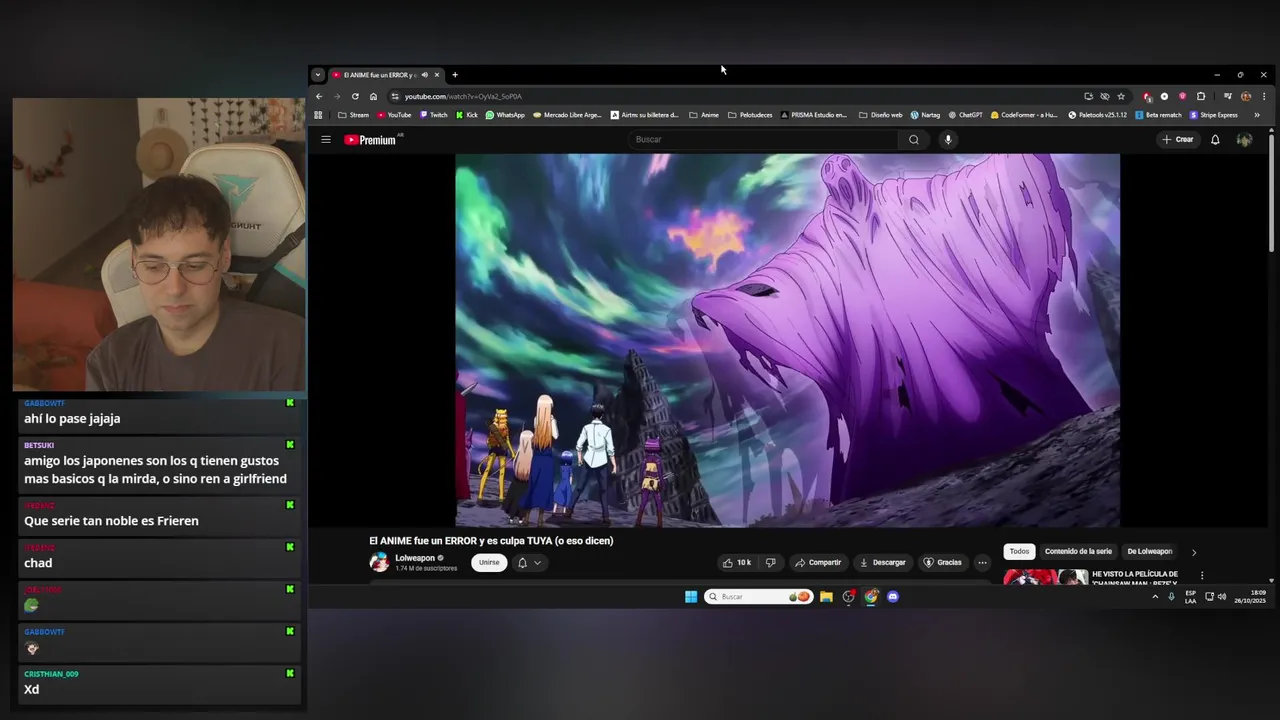The image size is (1280, 720).
Task: Open the WhatsApp bookmark
Action: [505, 115]
